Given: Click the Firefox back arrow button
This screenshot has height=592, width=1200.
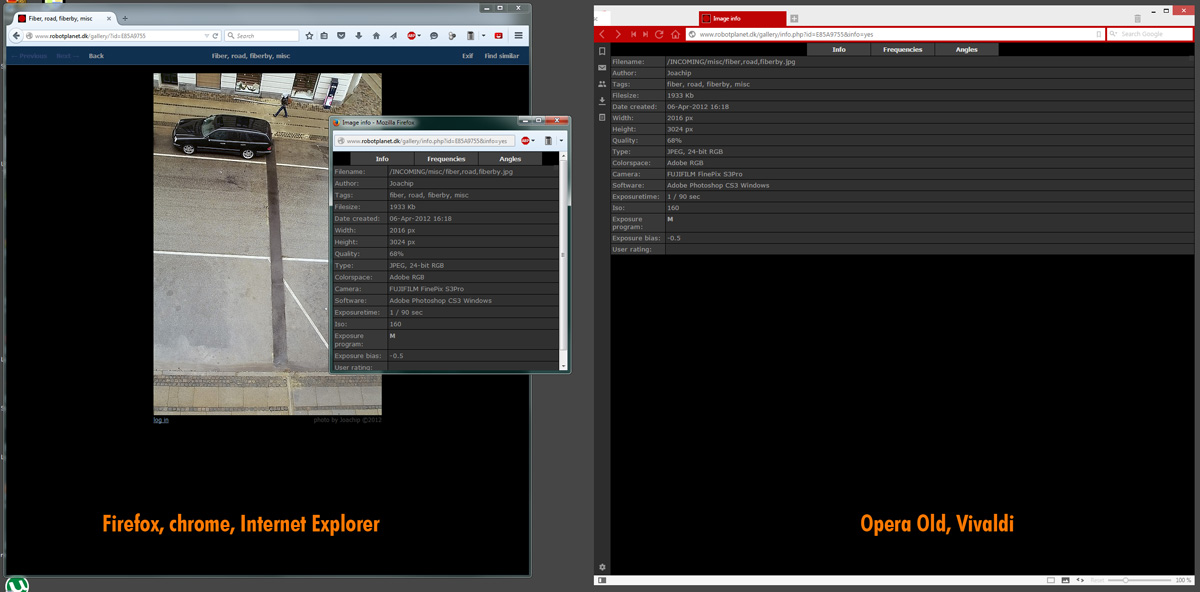Looking at the screenshot, I should tap(16, 36).
